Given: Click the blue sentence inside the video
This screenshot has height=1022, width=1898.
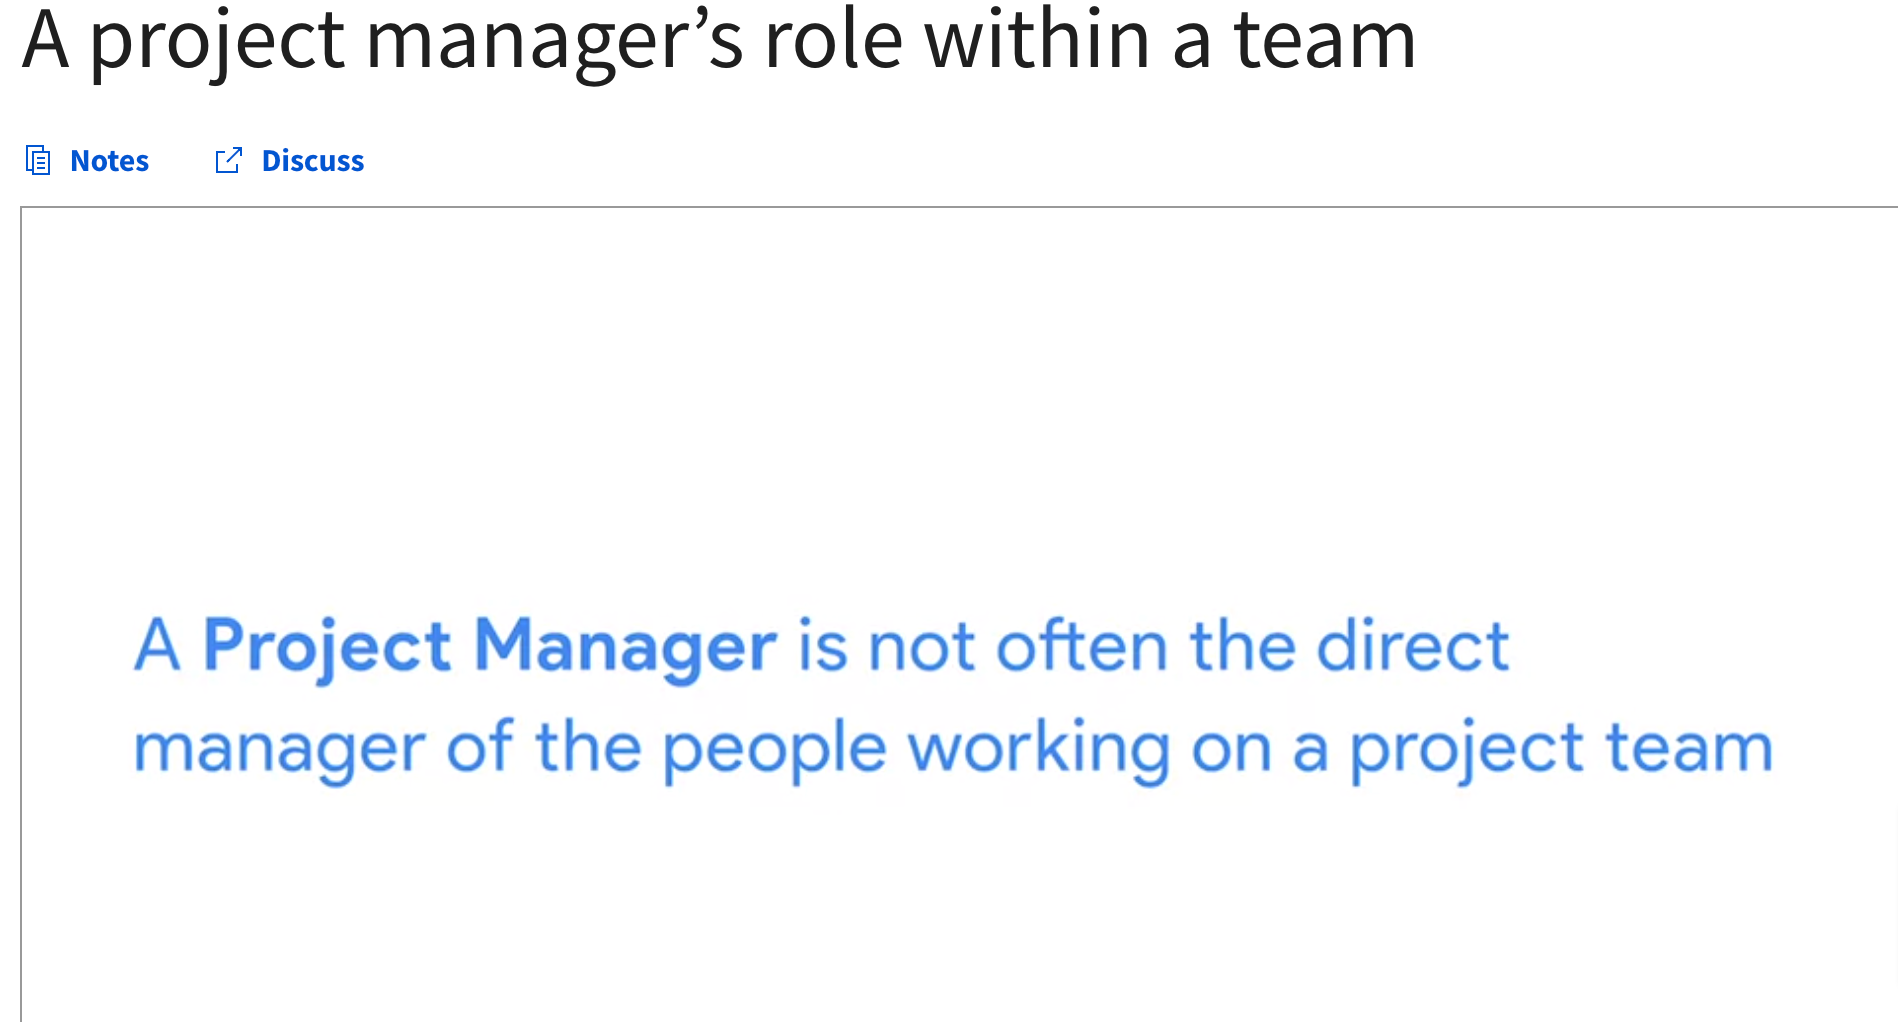Looking at the screenshot, I should pyautogui.click(x=950, y=695).
